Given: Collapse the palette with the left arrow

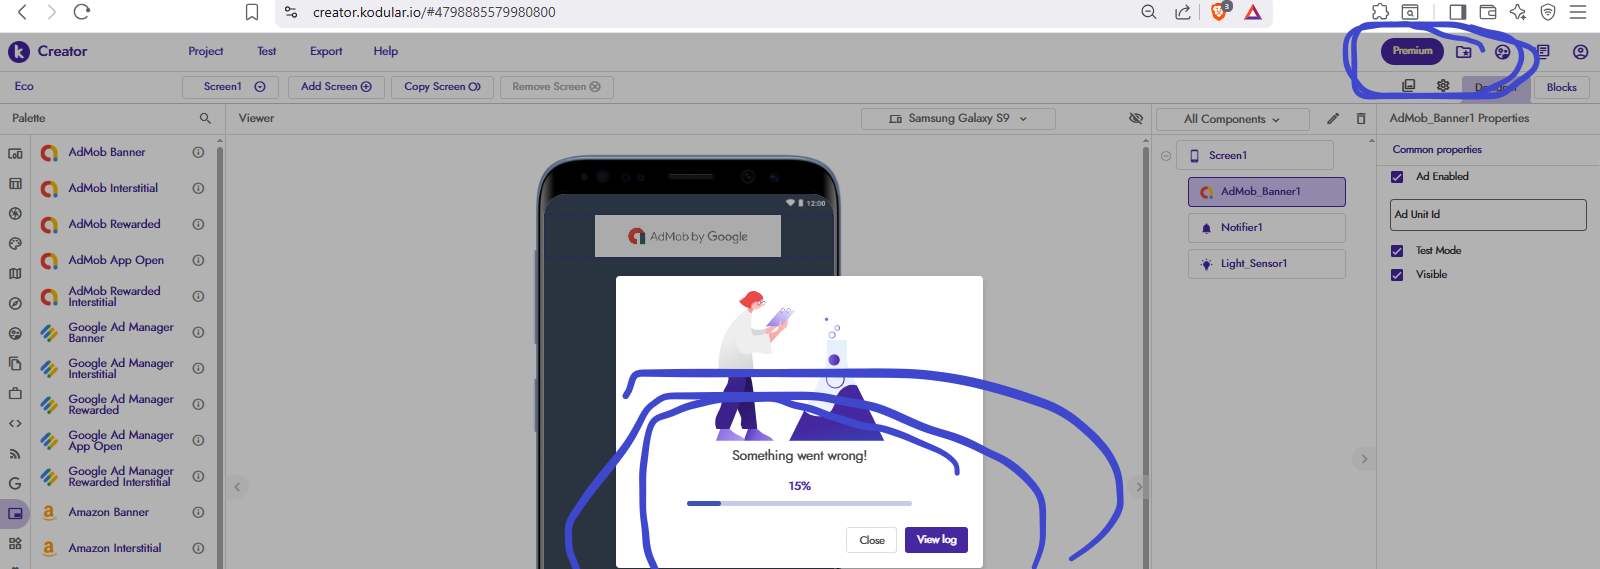Looking at the screenshot, I should pyautogui.click(x=237, y=487).
